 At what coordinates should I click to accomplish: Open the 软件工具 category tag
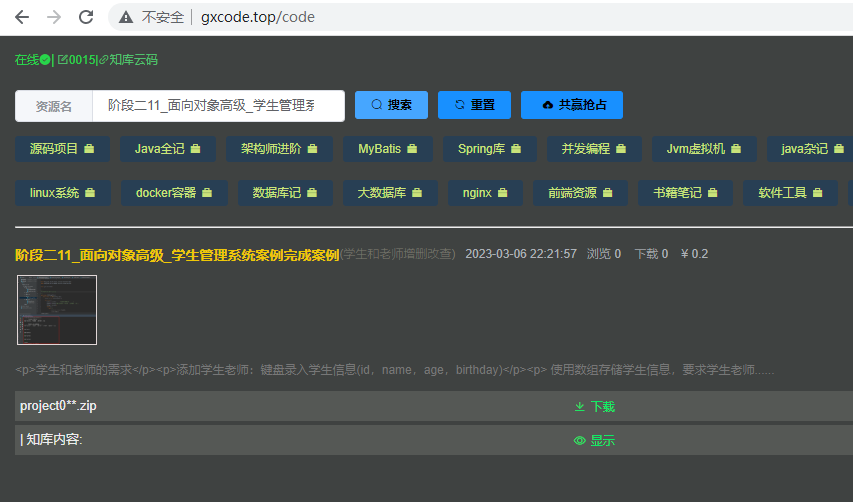coord(790,193)
